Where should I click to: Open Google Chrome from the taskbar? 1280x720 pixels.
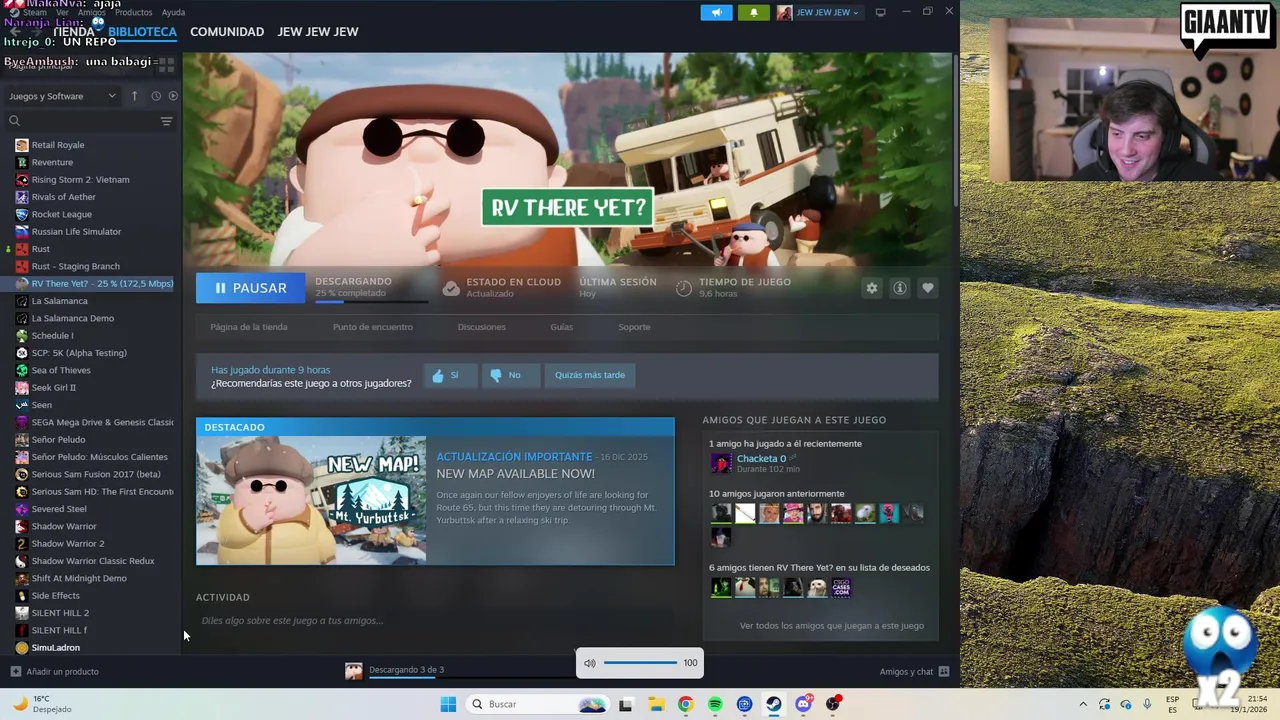click(685, 704)
